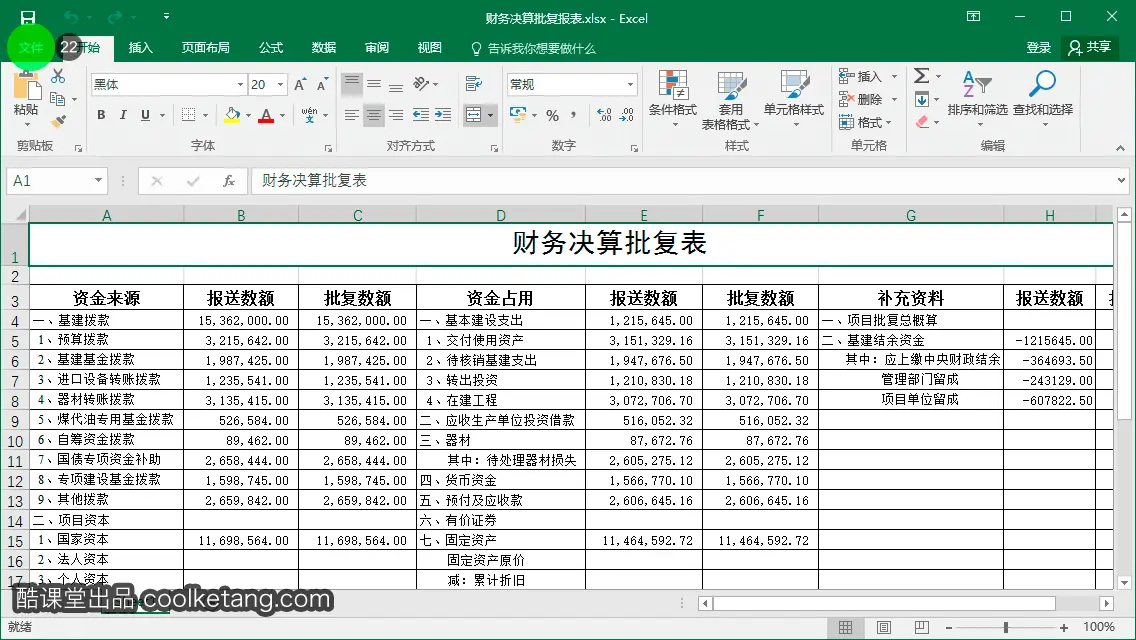
Task: Open 查找和选择 find and select
Action: (1043, 99)
